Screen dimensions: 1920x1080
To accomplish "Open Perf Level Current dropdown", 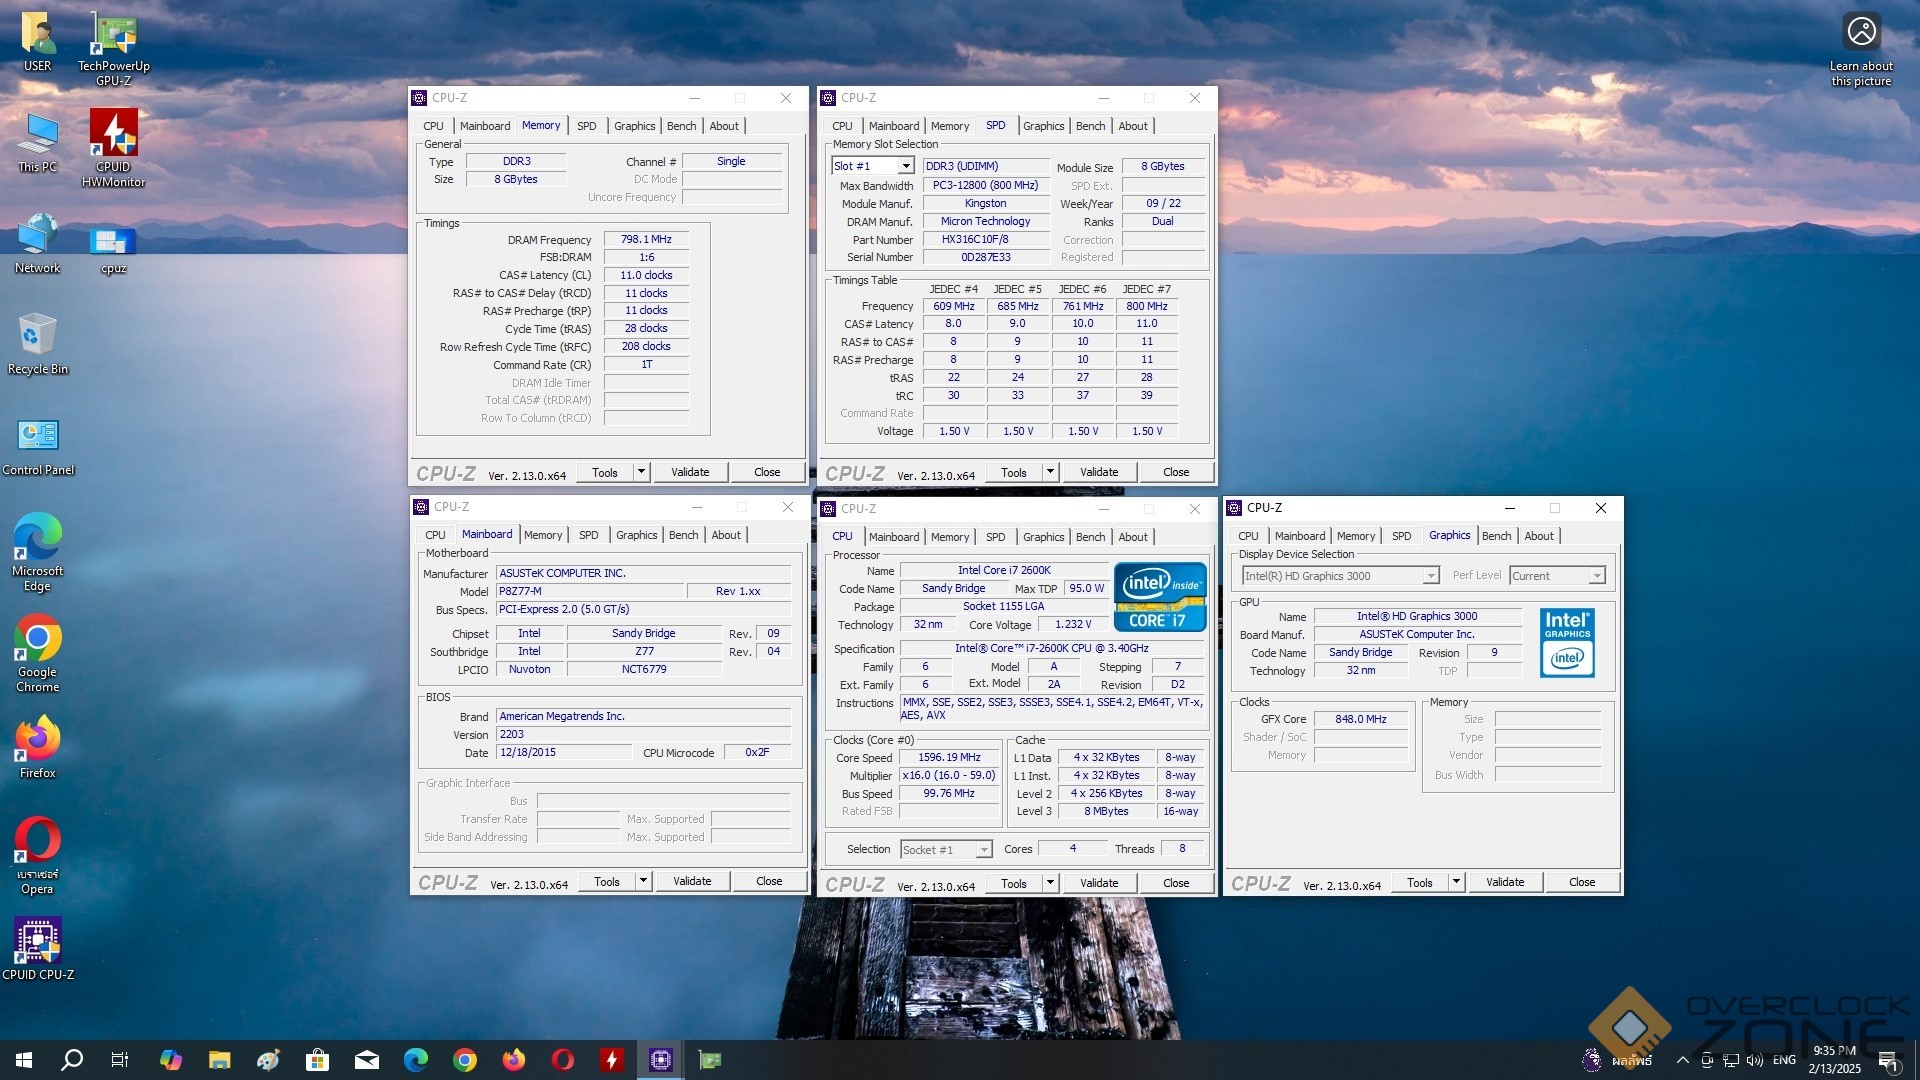I will (1557, 576).
